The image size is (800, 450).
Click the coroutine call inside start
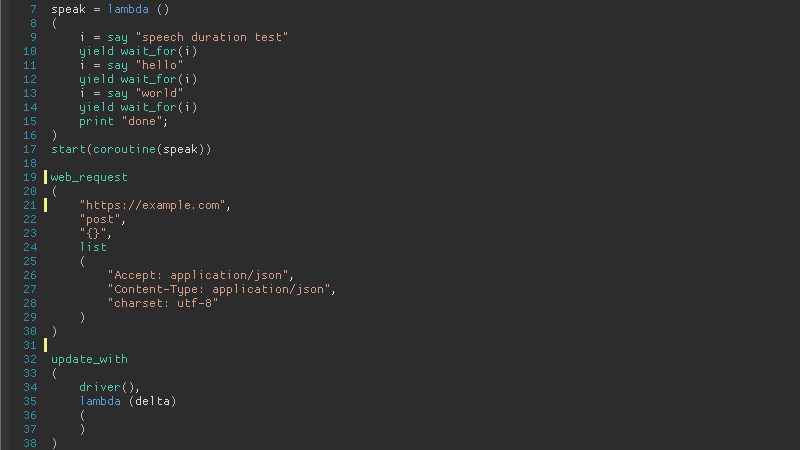[122, 149]
